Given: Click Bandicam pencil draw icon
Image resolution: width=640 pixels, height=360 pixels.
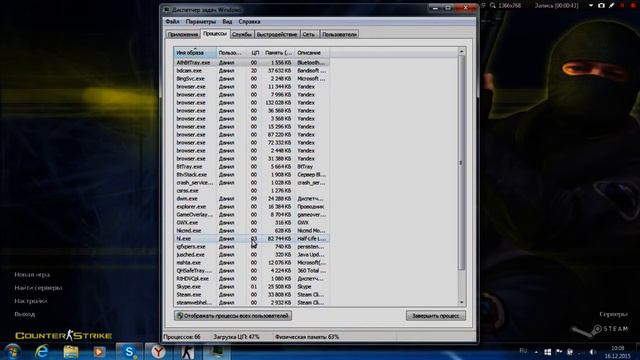Looking at the screenshot, I should click(611, 6).
